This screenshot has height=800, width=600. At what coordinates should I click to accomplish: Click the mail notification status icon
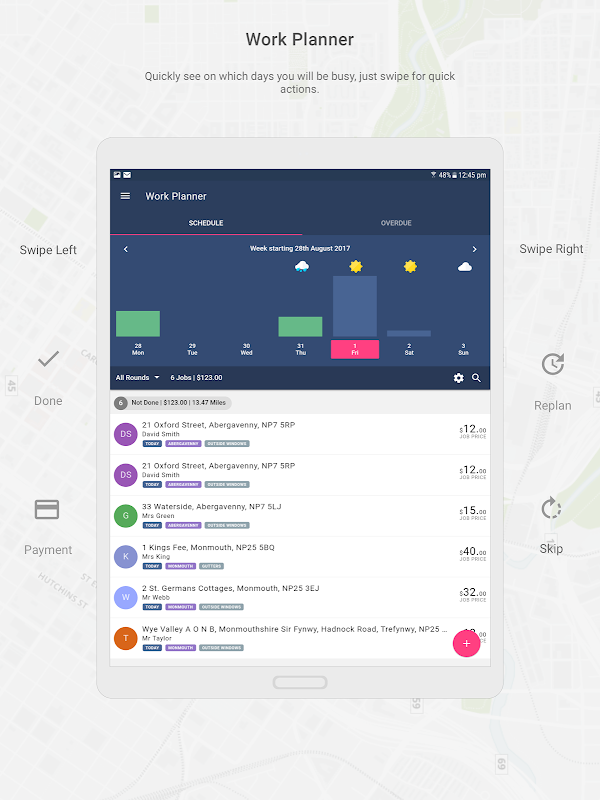point(127,175)
